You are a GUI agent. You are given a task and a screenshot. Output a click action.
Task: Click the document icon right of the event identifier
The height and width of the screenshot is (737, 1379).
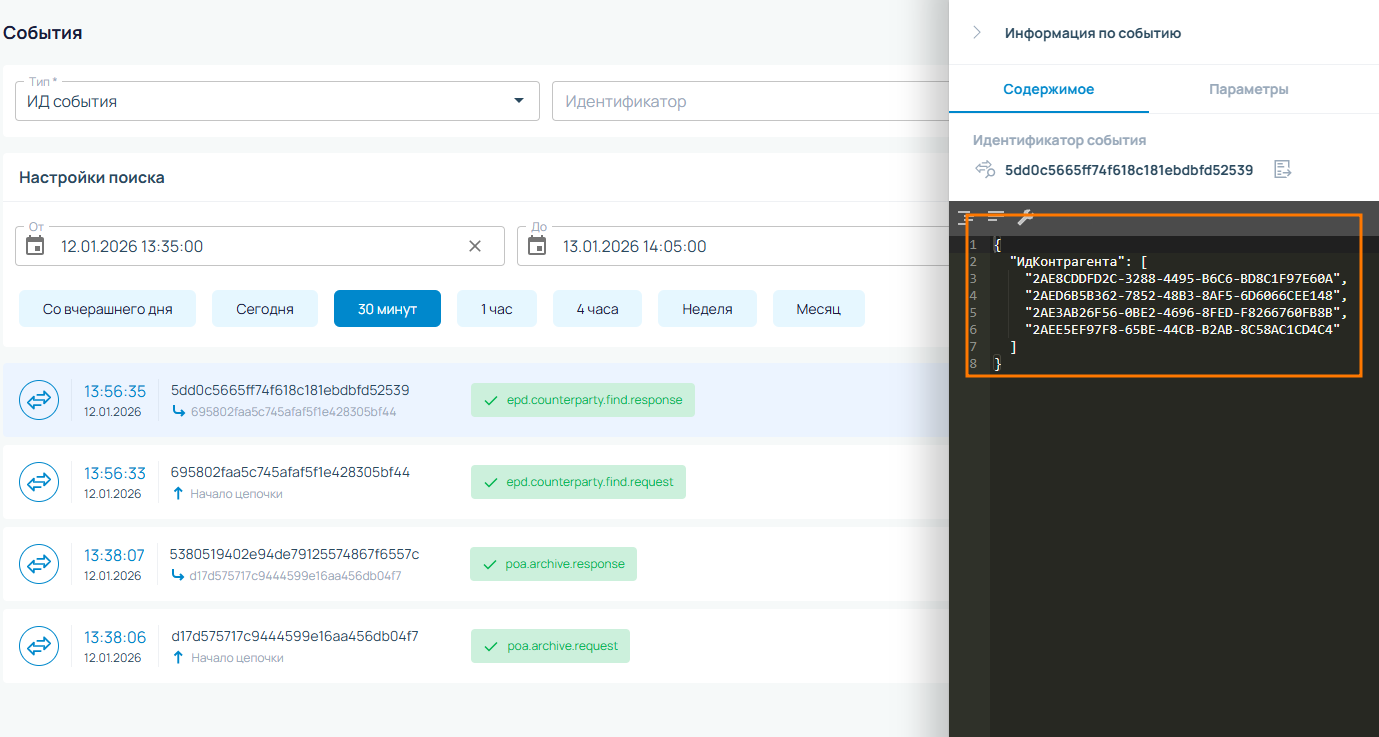pos(1282,169)
